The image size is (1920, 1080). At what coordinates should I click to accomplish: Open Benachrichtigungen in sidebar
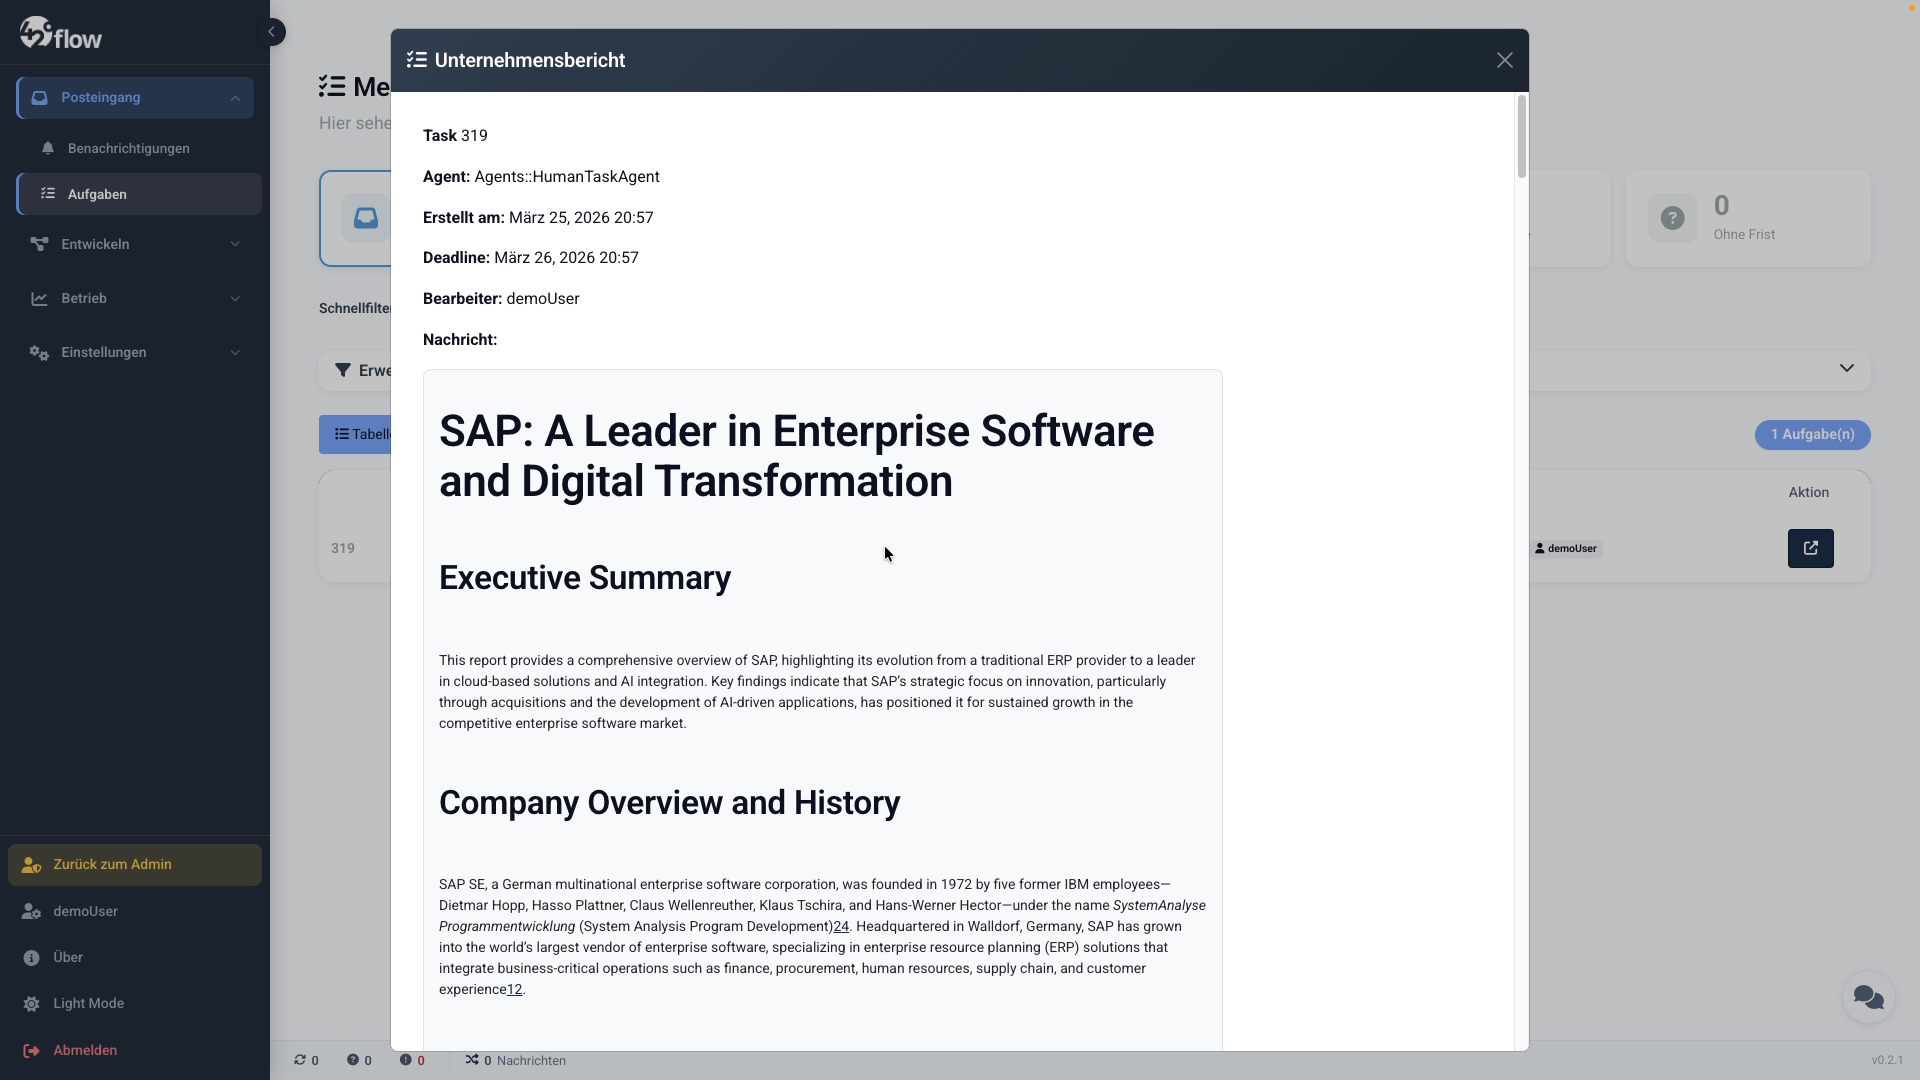pos(128,148)
